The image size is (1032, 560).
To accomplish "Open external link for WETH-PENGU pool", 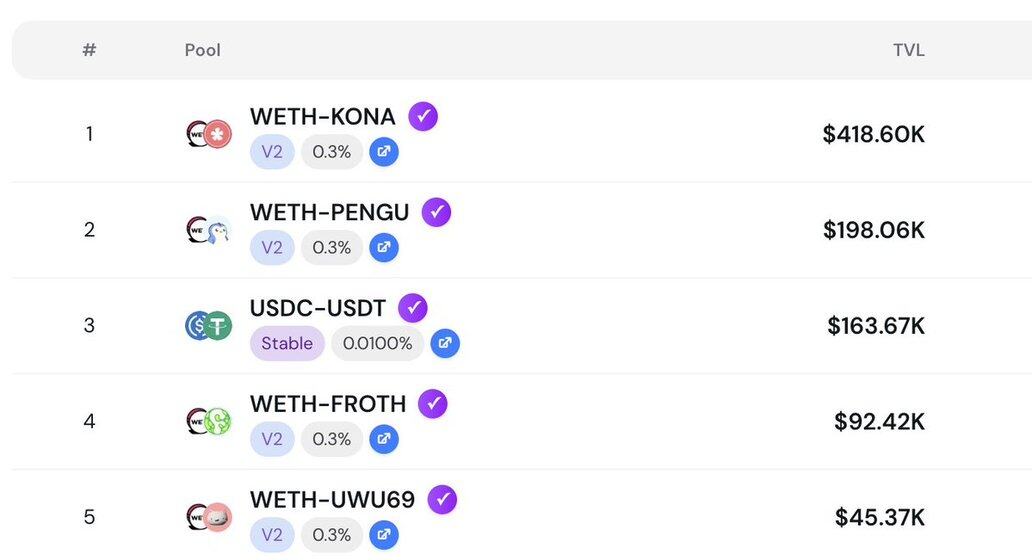I will coord(383,247).
